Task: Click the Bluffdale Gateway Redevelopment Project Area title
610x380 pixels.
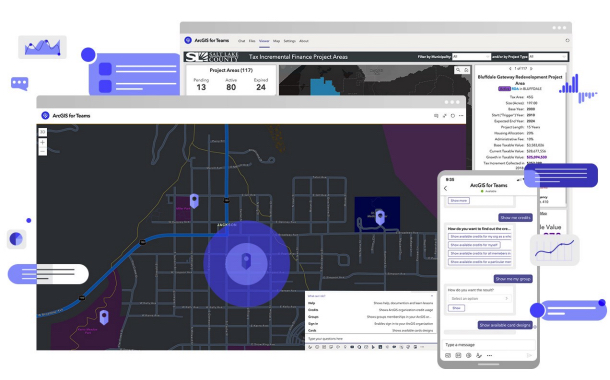Action: [520, 80]
